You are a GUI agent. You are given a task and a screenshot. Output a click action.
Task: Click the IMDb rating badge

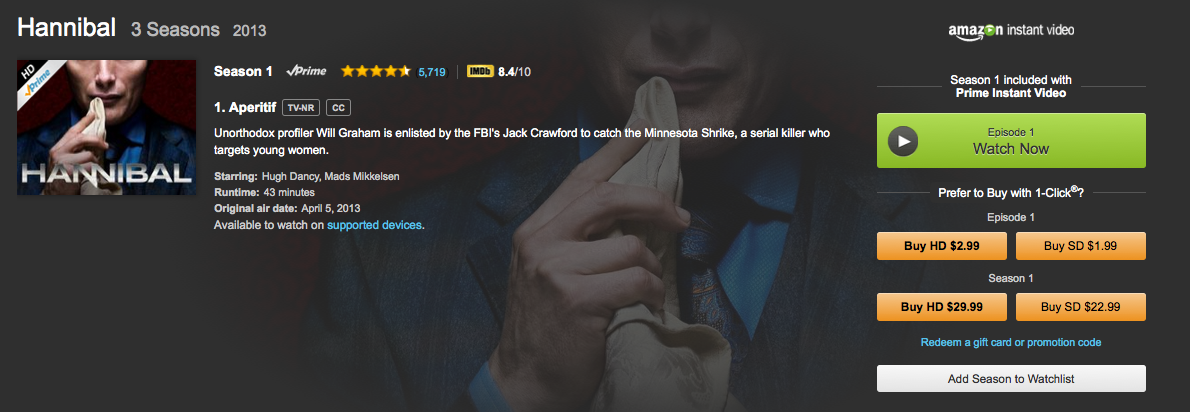click(480, 71)
